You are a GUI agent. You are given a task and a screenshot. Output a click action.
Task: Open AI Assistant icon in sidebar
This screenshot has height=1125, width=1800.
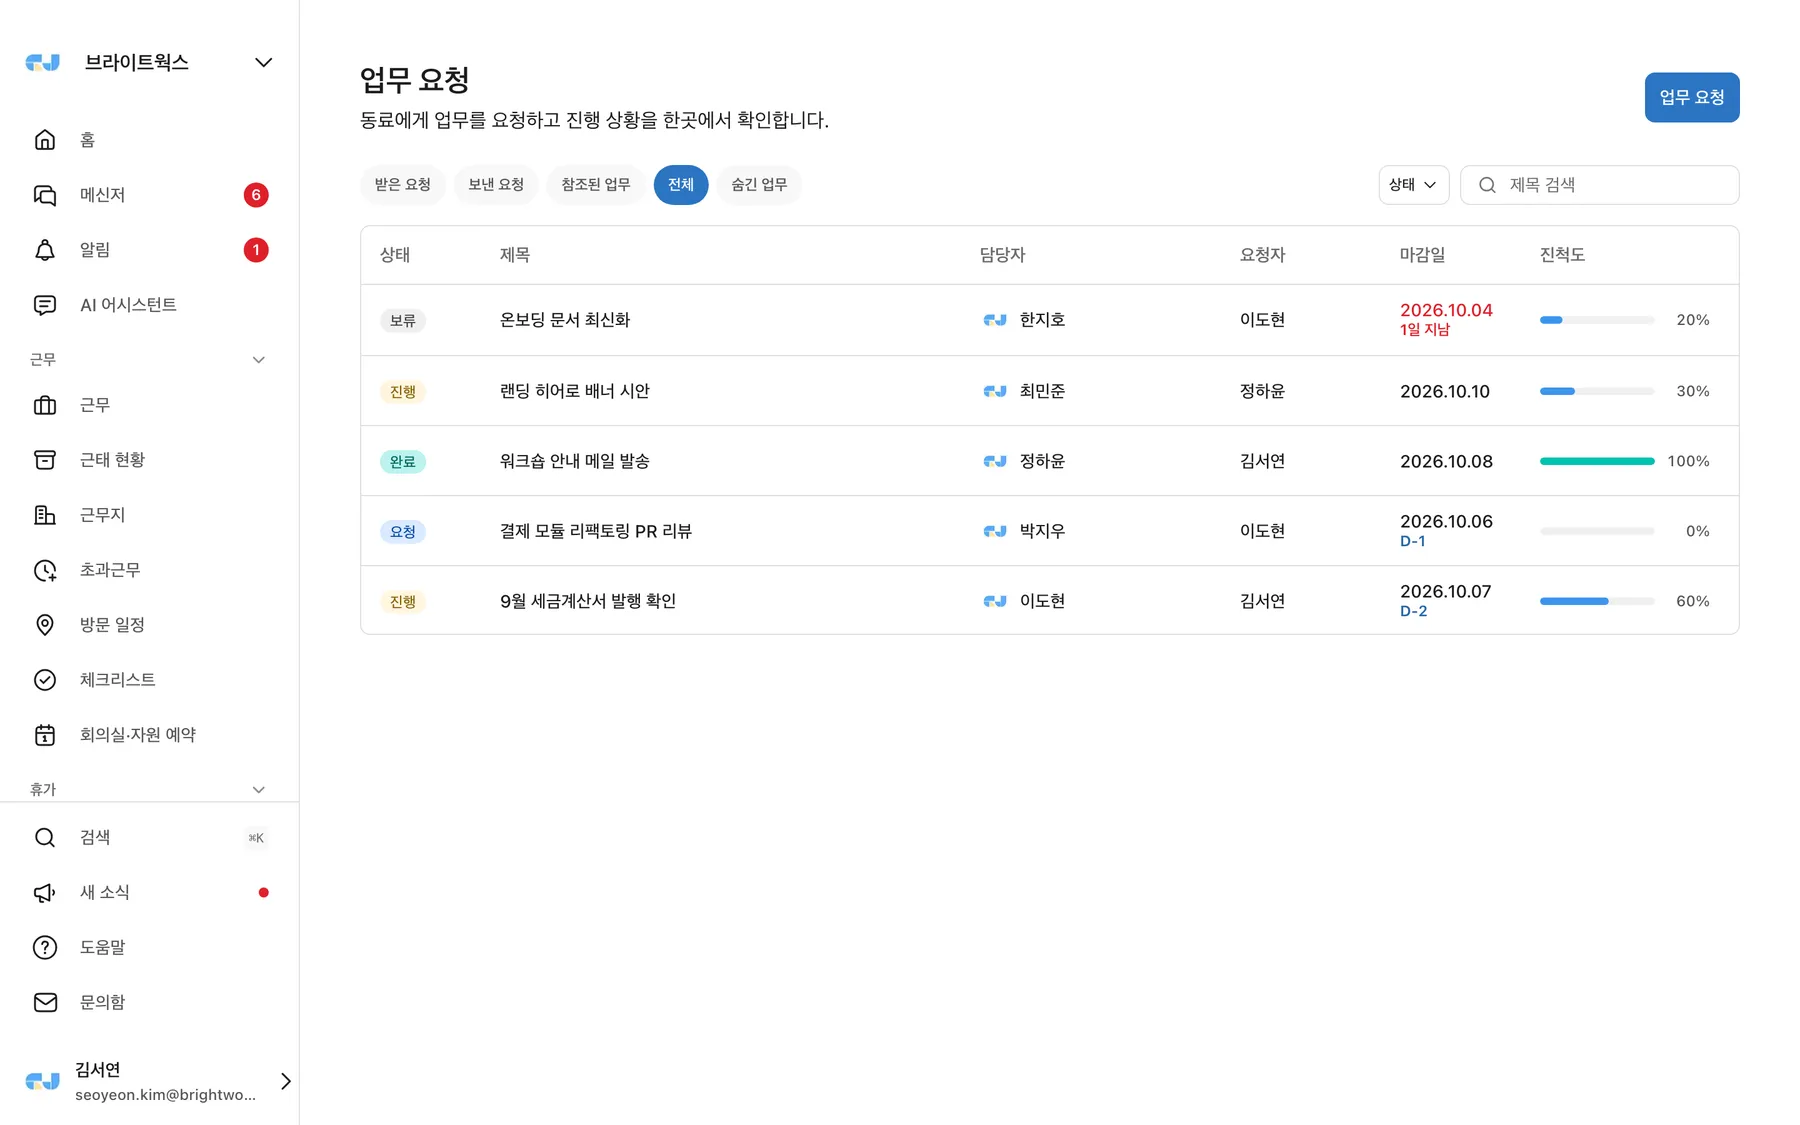(45, 305)
